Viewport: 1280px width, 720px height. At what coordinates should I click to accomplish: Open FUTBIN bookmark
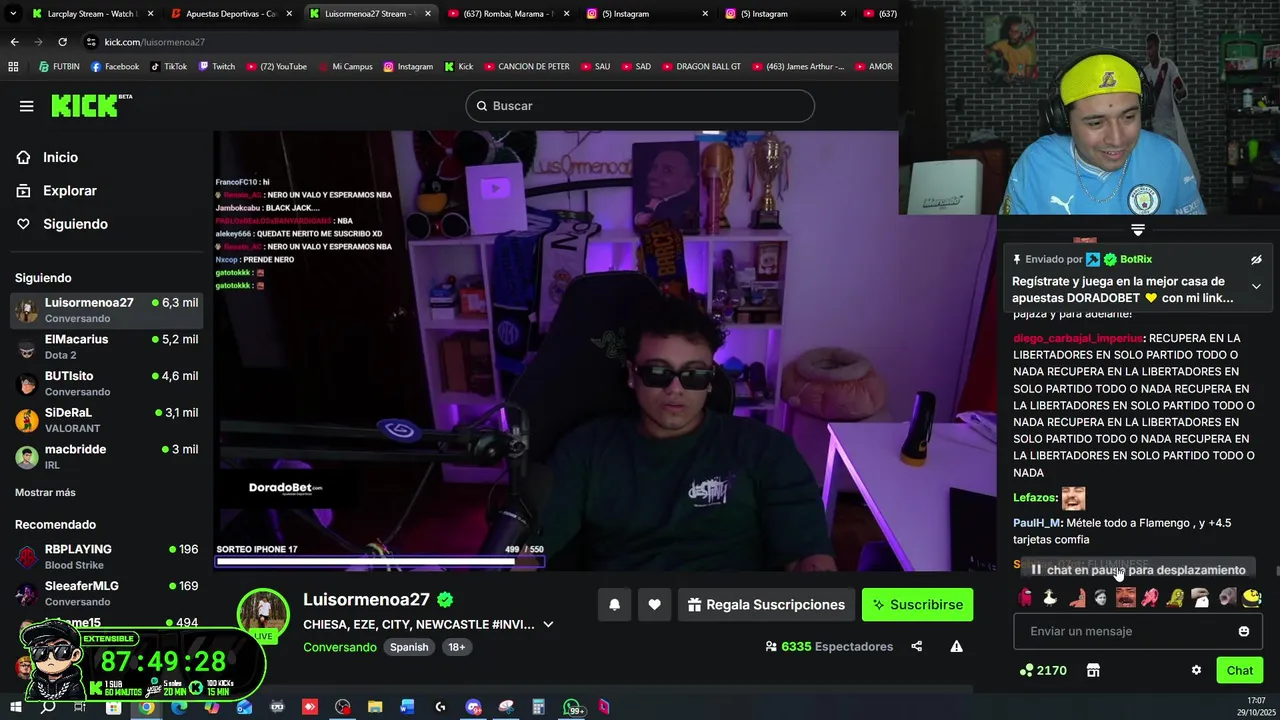coord(59,67)
